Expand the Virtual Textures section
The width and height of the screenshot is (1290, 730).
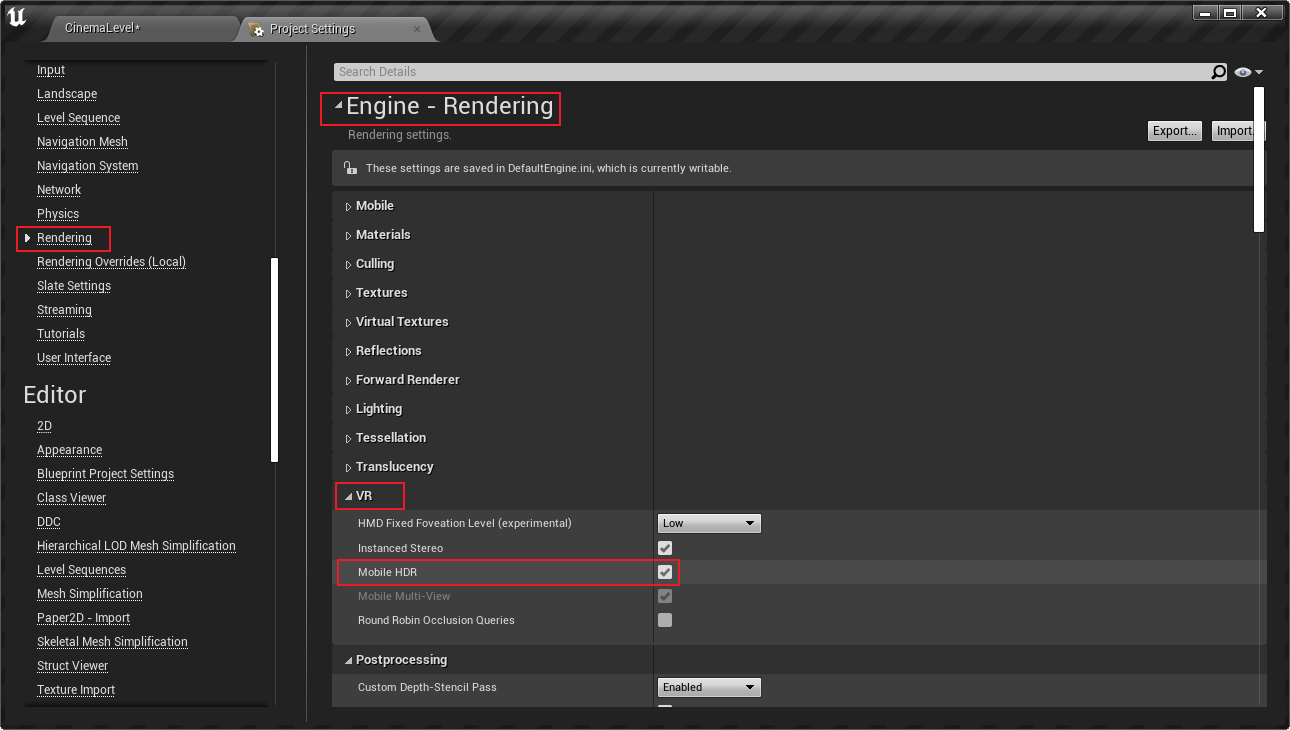pyautogui.click(x=349, y=322)
